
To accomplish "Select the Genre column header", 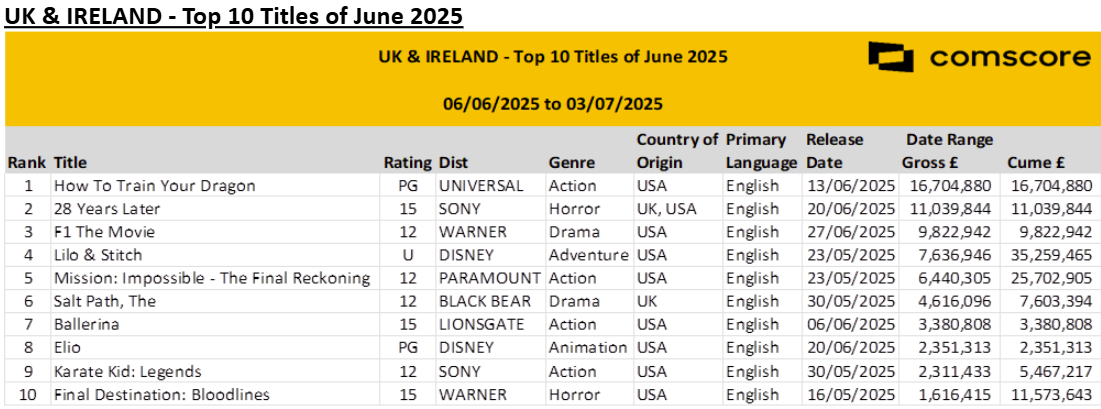I will [x=571, y=162].
